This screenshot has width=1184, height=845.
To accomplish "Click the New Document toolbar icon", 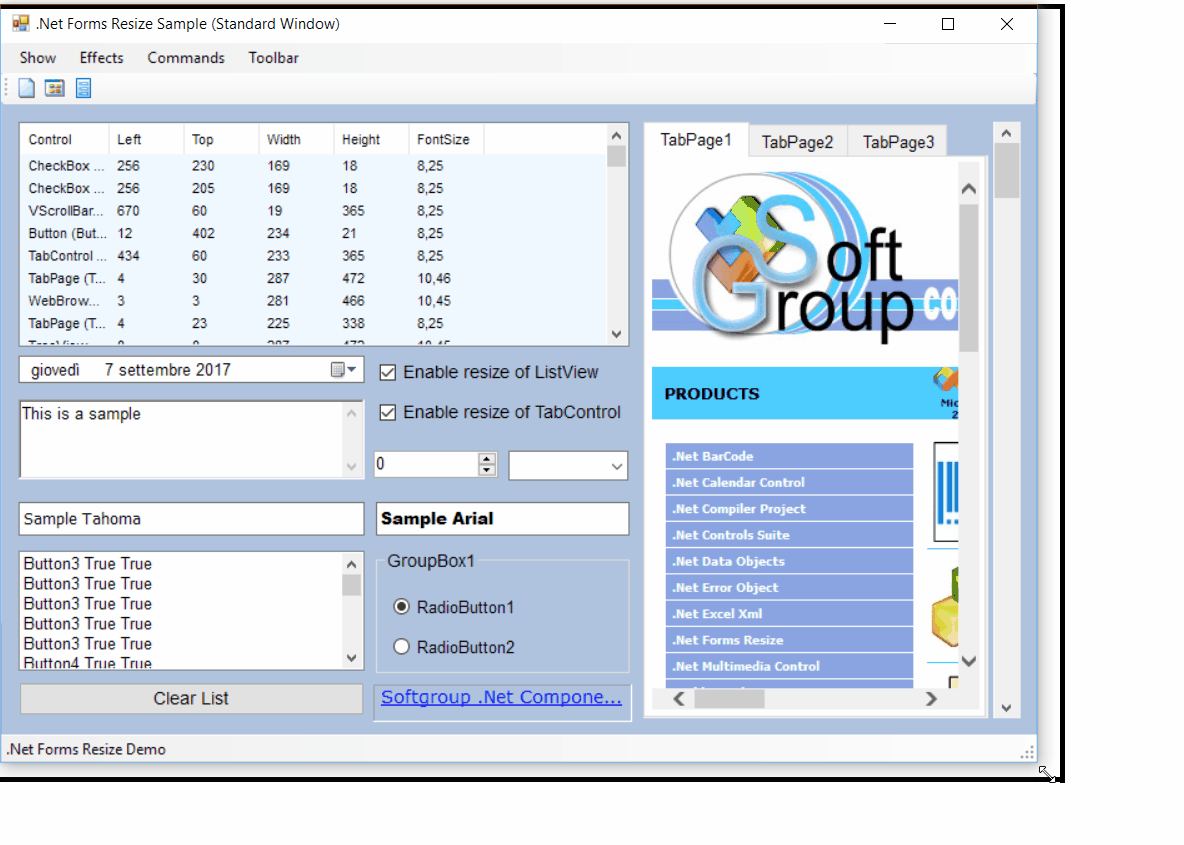I will [x=25, y=88].
